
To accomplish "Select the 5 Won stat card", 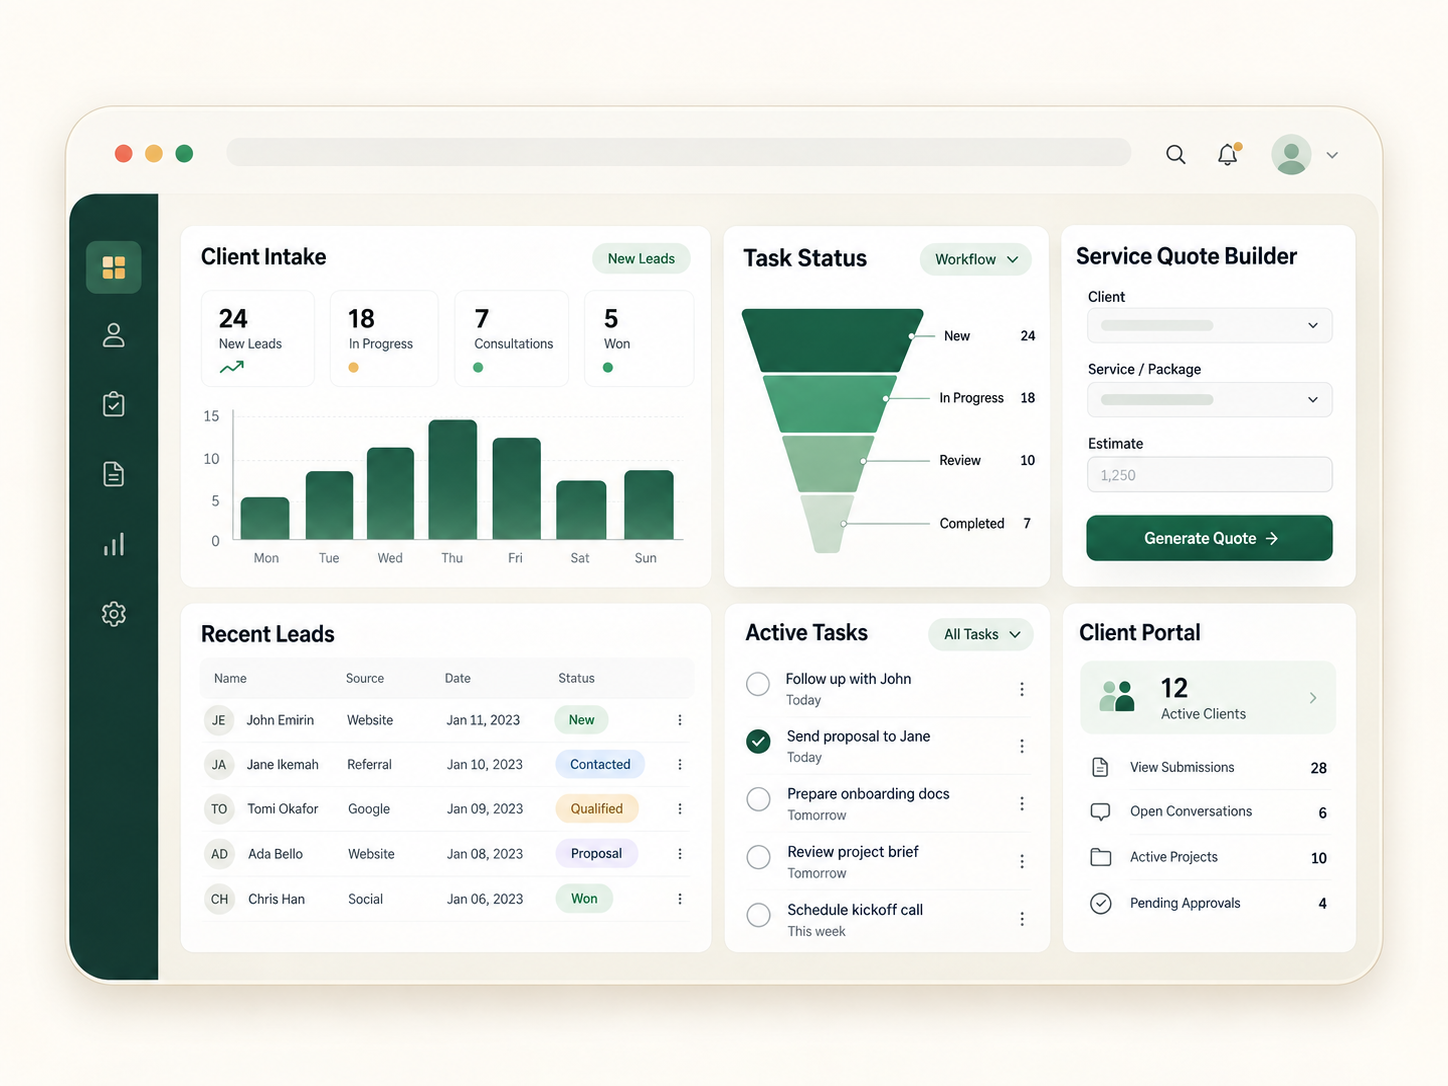I will point(639,338).
